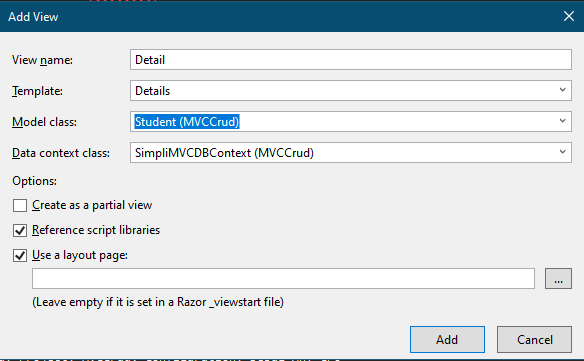Click the Reference script libraries label
The width and height of the screenshot is (584, 361).
click(x=96, y=230)
